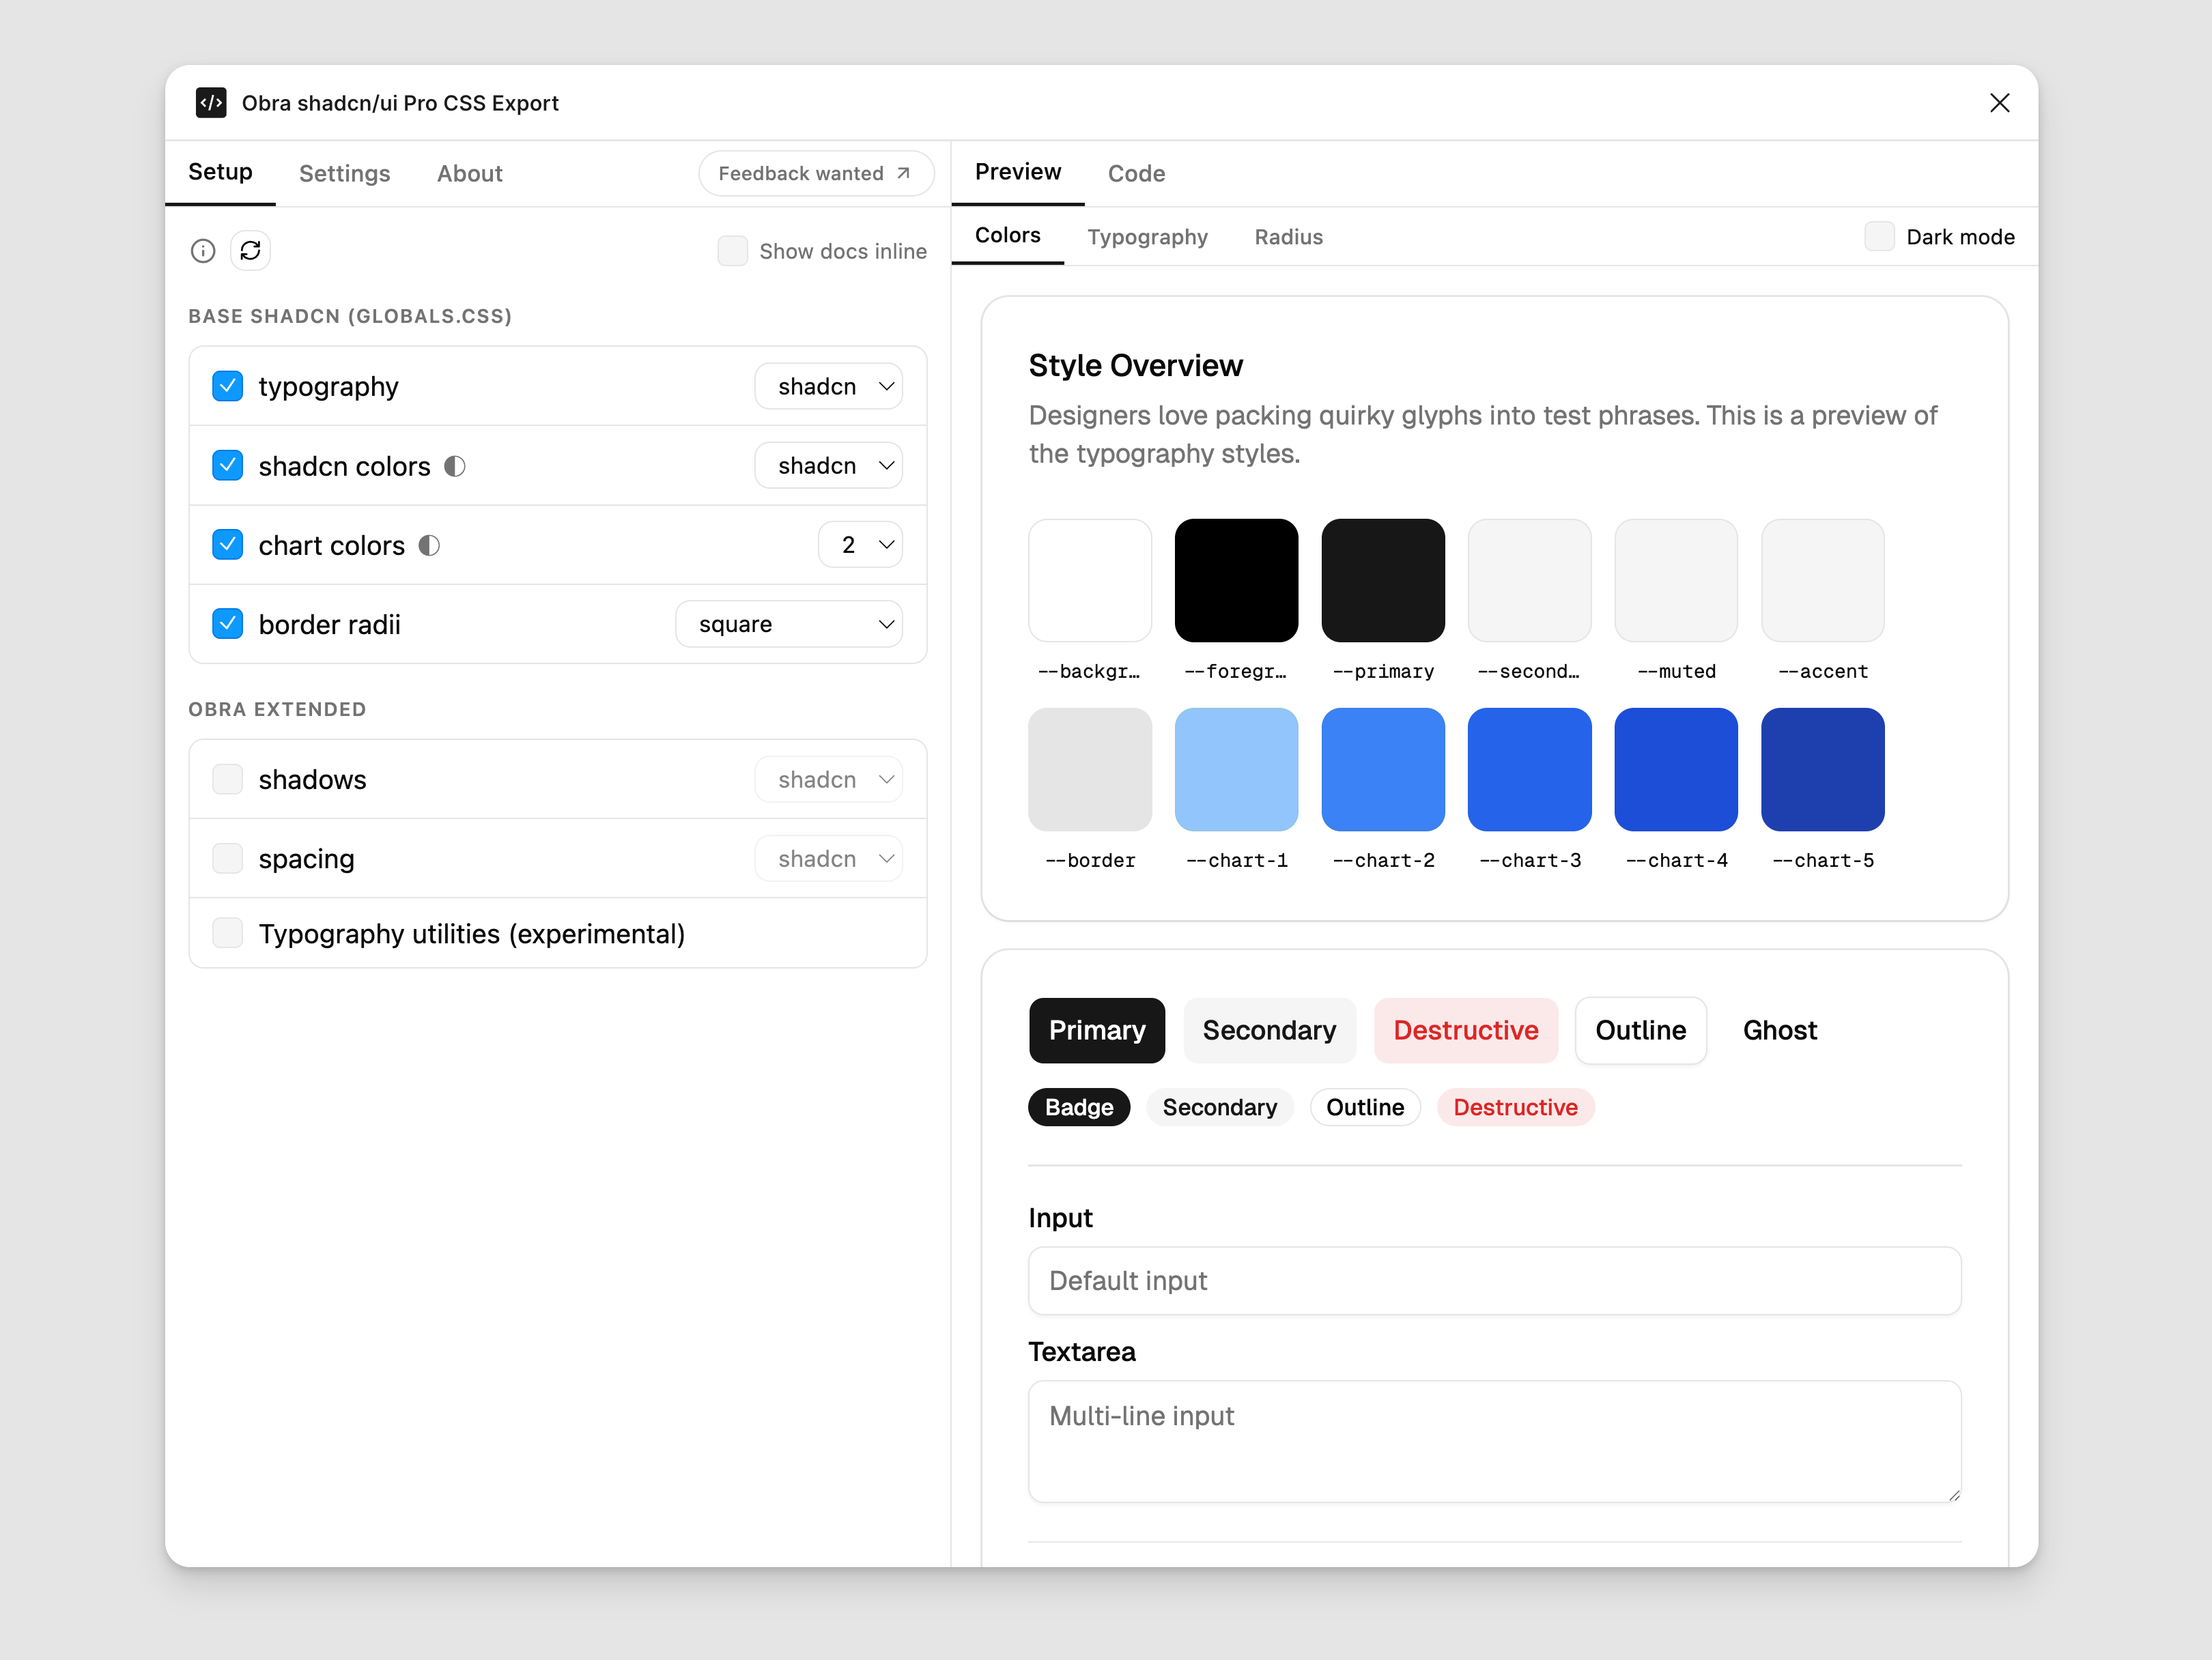
Task: Click the refresh arrows icon
Action: point(251,250)
